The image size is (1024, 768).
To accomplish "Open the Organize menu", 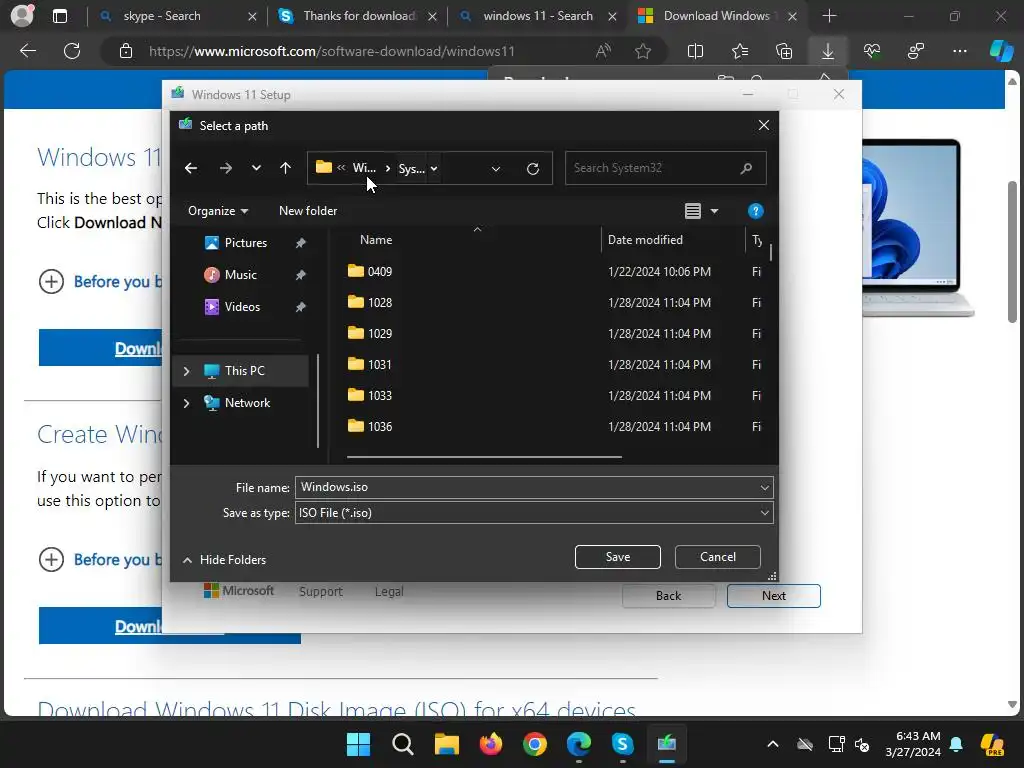I will pyautogui.click(x=217, y=211).
